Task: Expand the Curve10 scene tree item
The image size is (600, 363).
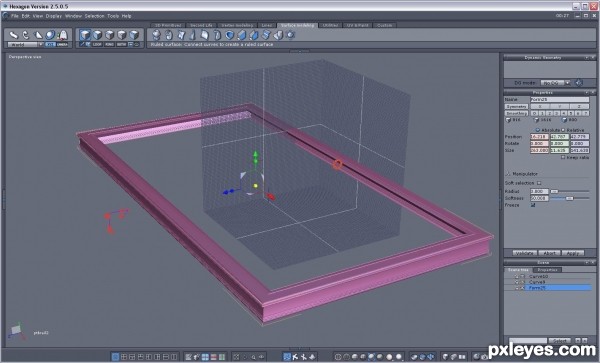Action: 516,276
